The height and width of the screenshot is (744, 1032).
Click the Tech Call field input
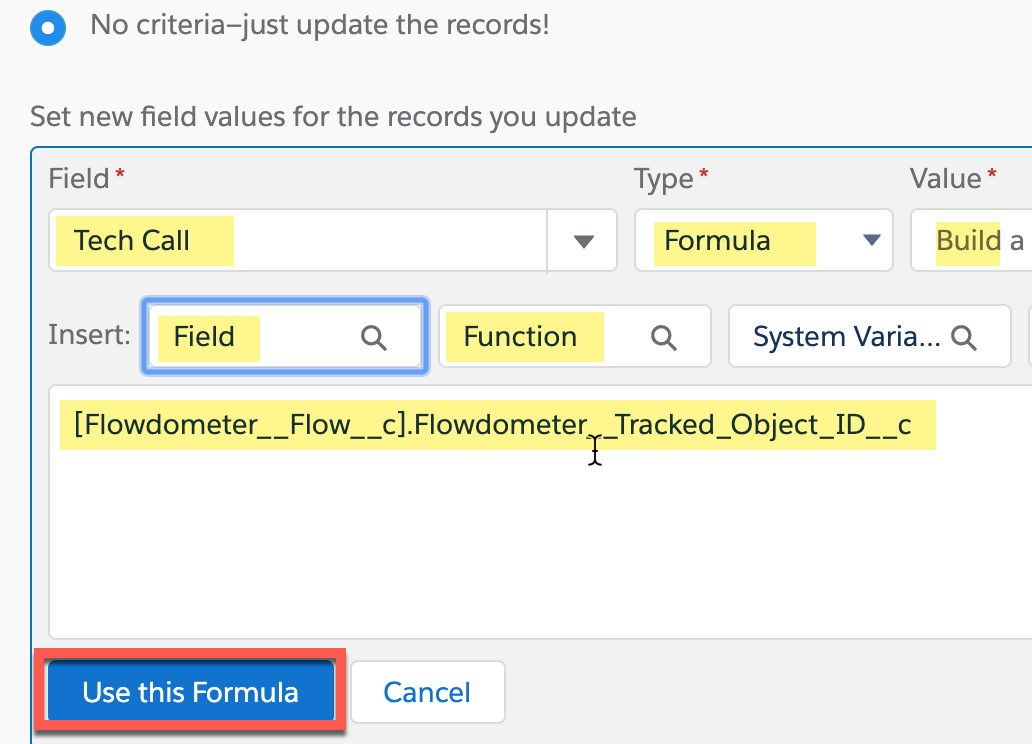tap(298, 241)
